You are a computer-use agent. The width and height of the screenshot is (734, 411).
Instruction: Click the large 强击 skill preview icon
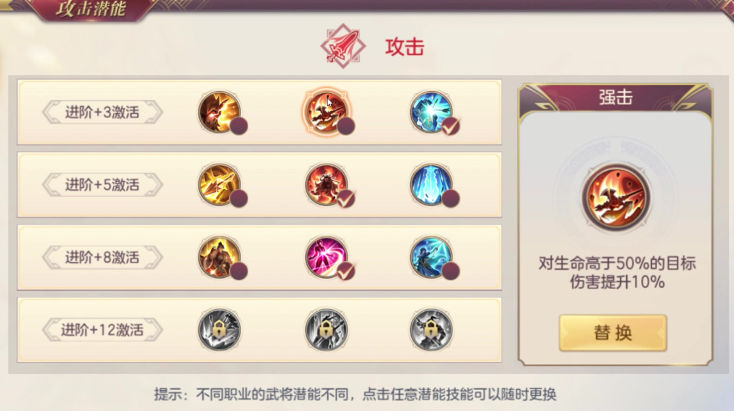pyautogui.click(x=616, y=197)
